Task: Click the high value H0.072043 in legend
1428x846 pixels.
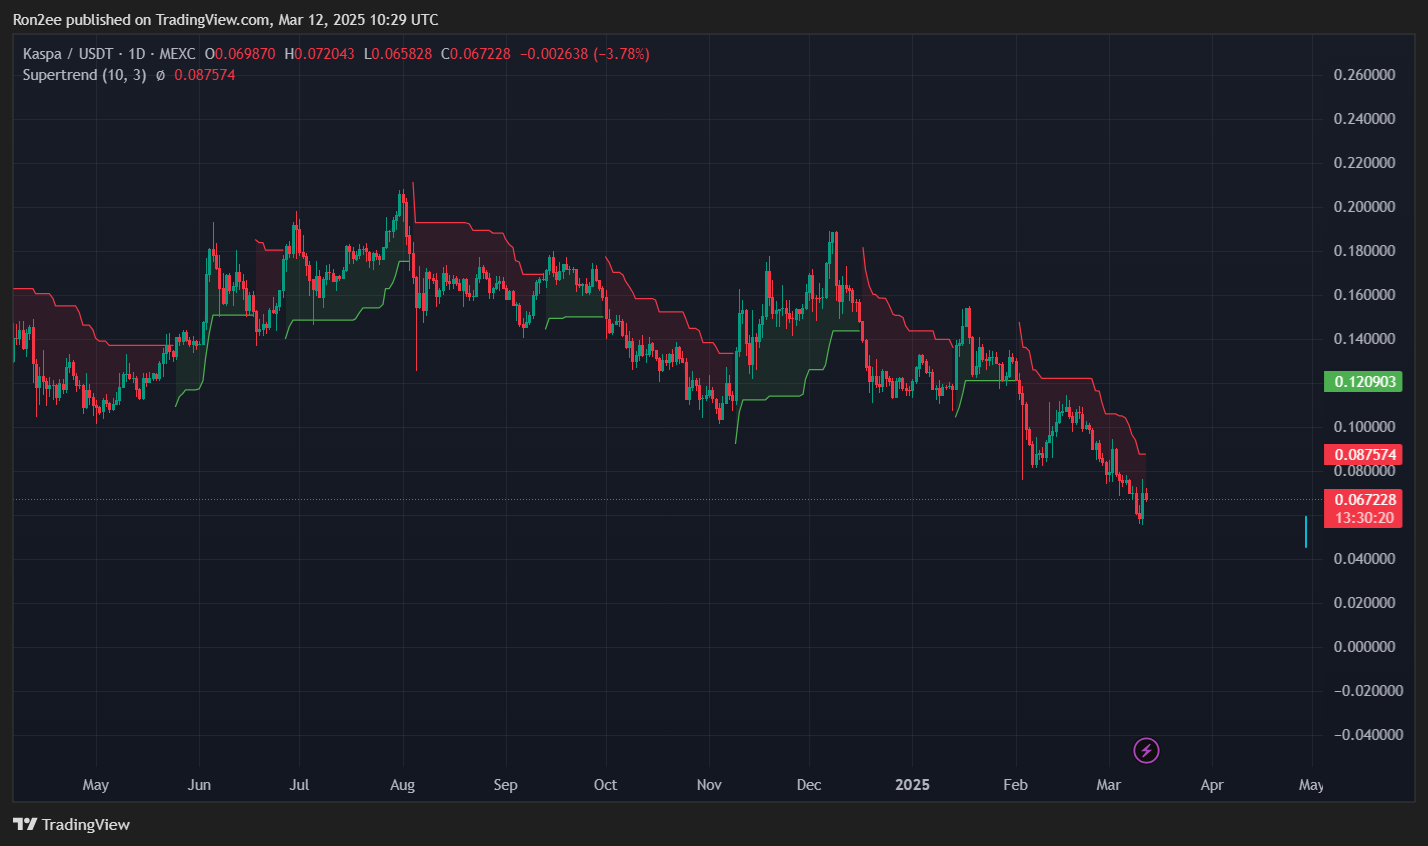Action: pos(322,53)
